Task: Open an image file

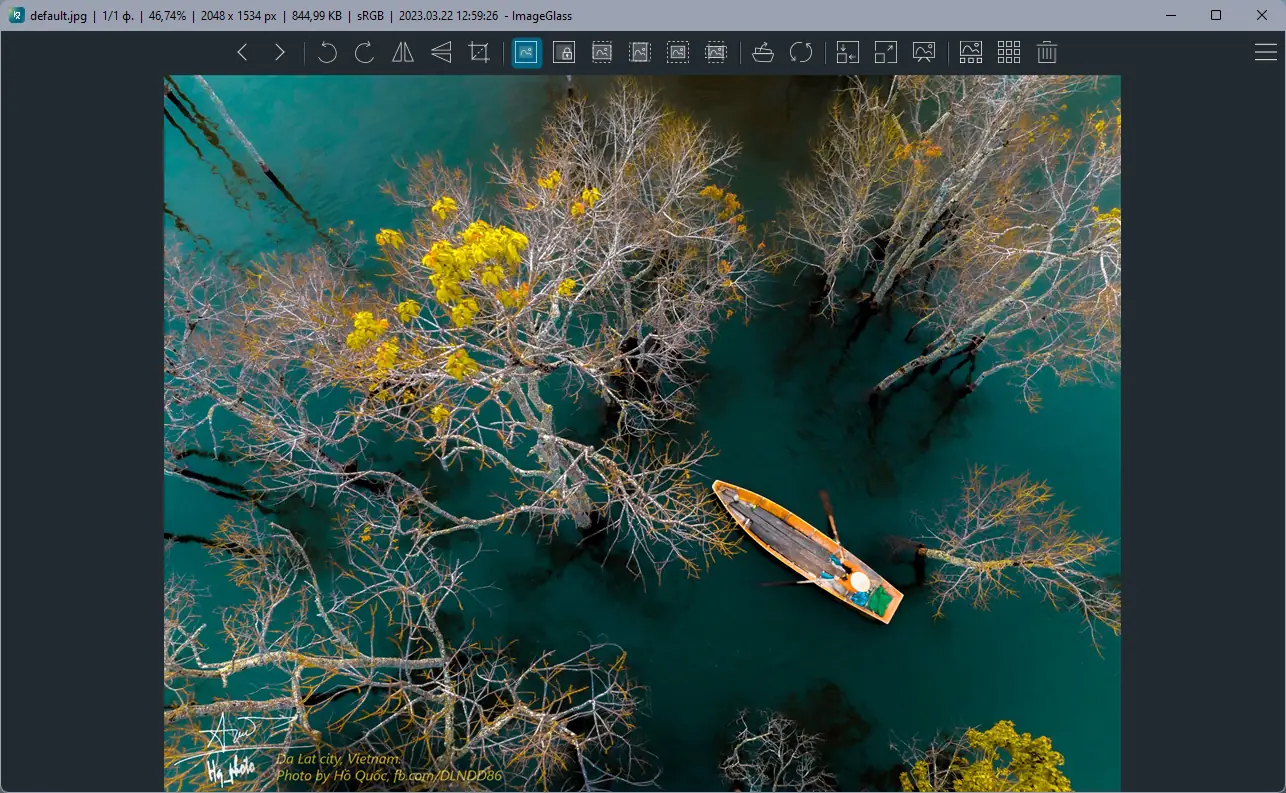Action: pos(763,53)
